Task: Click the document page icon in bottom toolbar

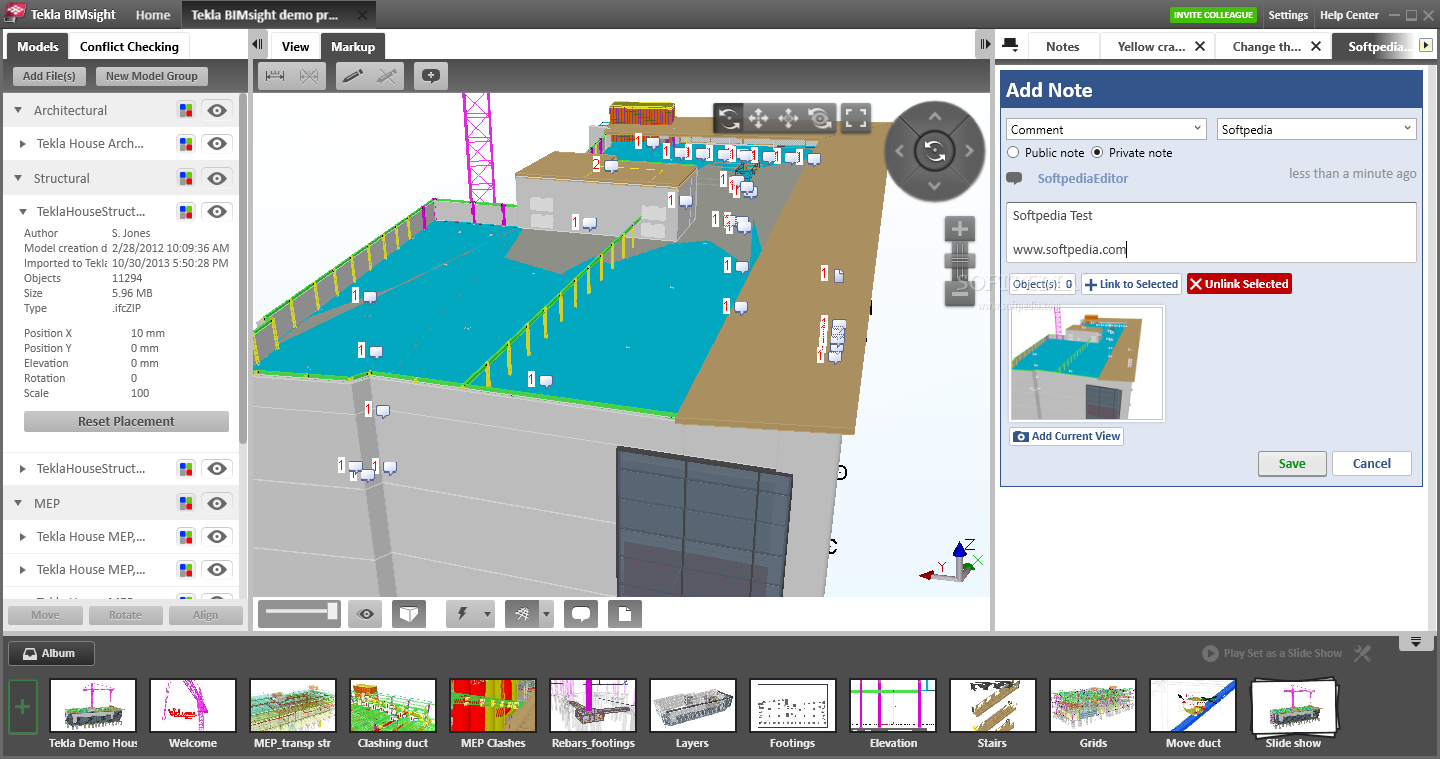Action: [625, 613]
